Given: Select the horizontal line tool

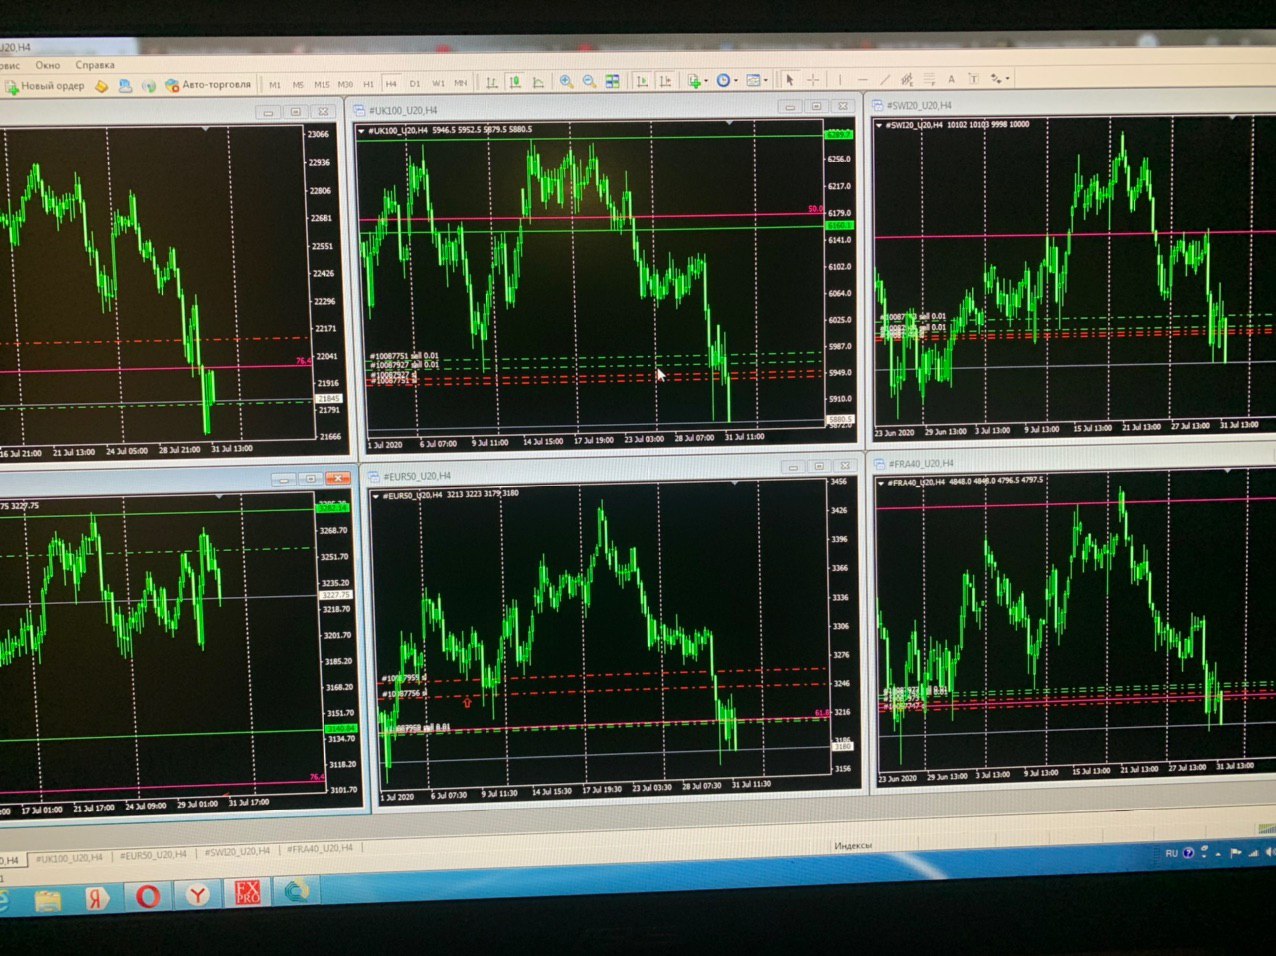Looking at the screenshot, I should (863, 80).
